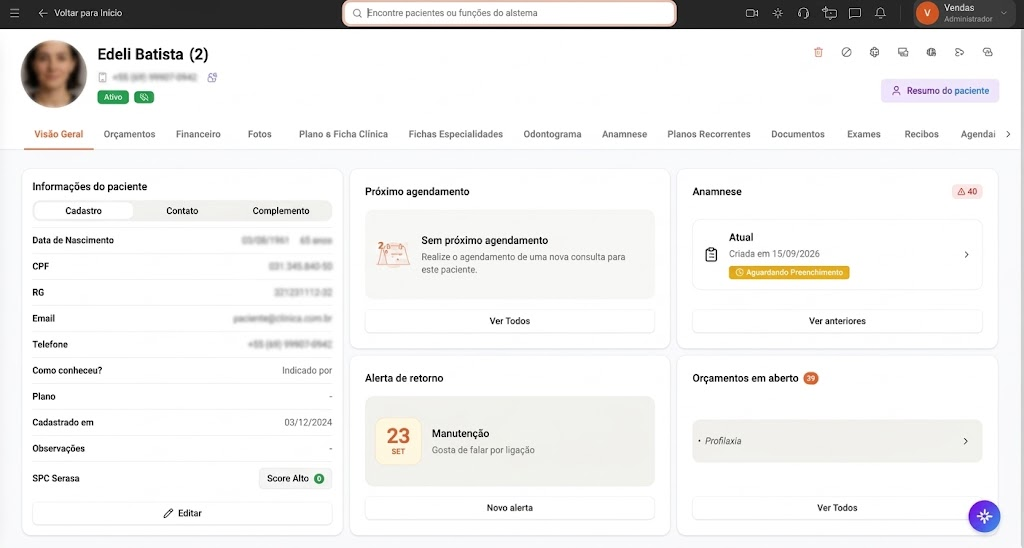Click the screen-with-tag icon in patient header
Screen dimensions: 1024x548
click(x=903, y=52)
